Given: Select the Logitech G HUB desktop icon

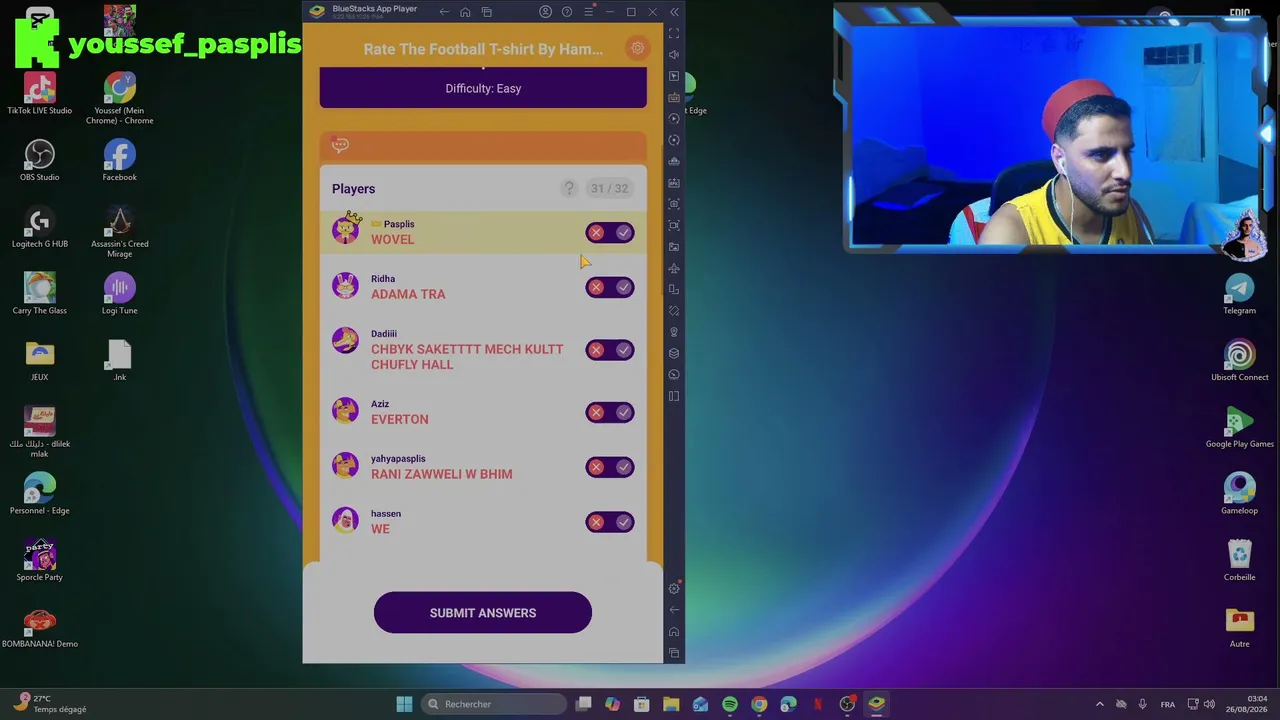Looking at the screenshot, I should (40, 228).
